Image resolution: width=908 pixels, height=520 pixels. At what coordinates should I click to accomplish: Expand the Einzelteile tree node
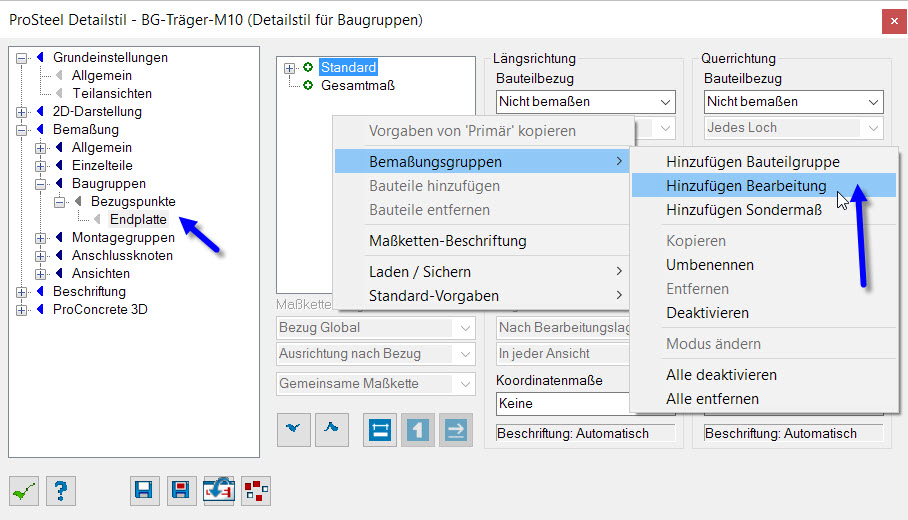tap(41, 166)
